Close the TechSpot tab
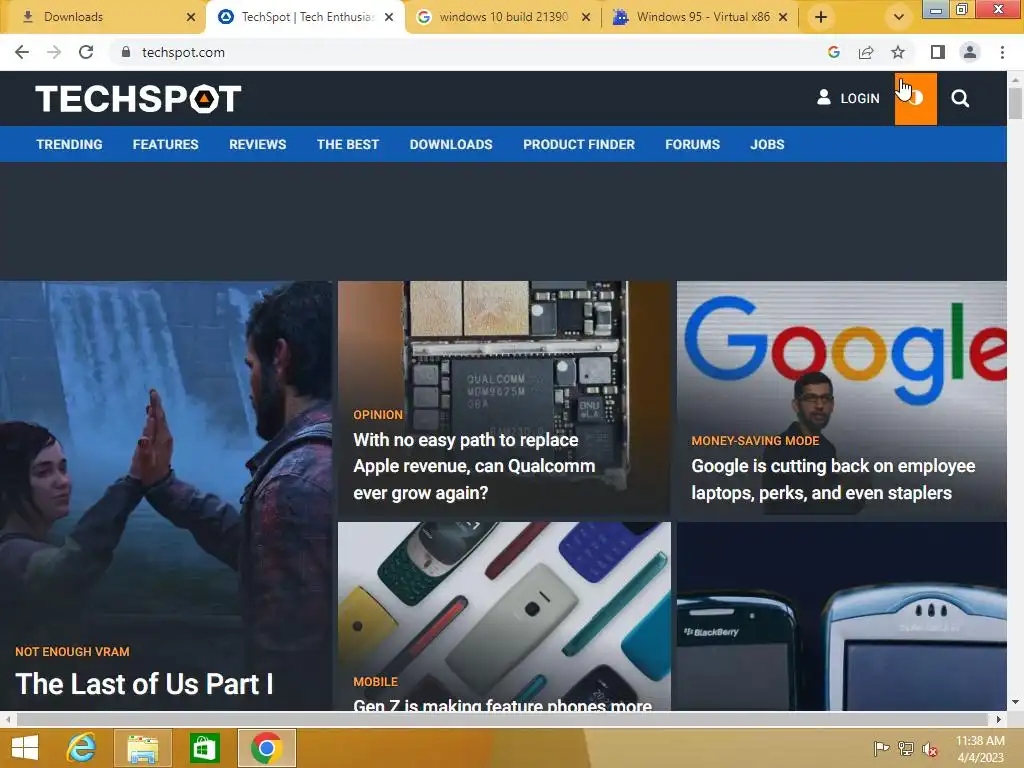 pos(389,17)
